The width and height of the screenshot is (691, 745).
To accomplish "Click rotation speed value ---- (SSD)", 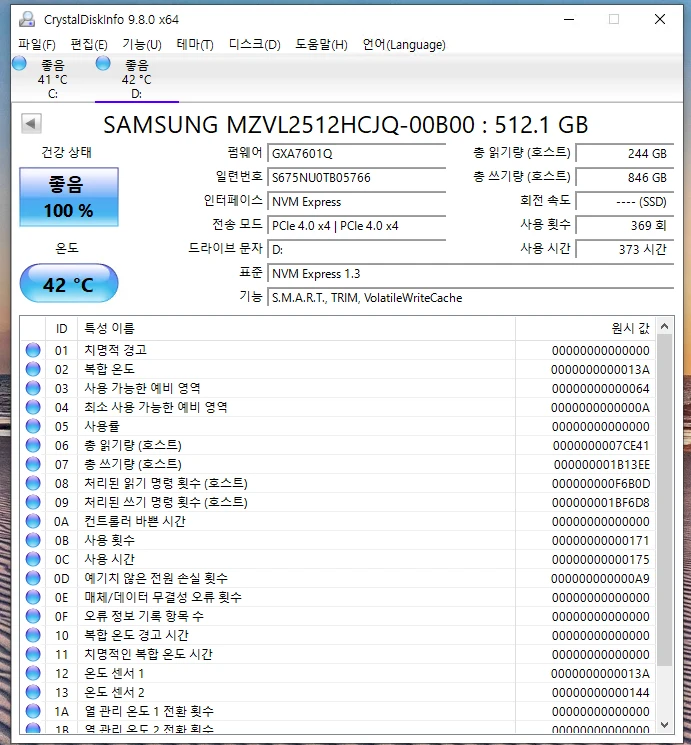I will [x=624, y=202].
